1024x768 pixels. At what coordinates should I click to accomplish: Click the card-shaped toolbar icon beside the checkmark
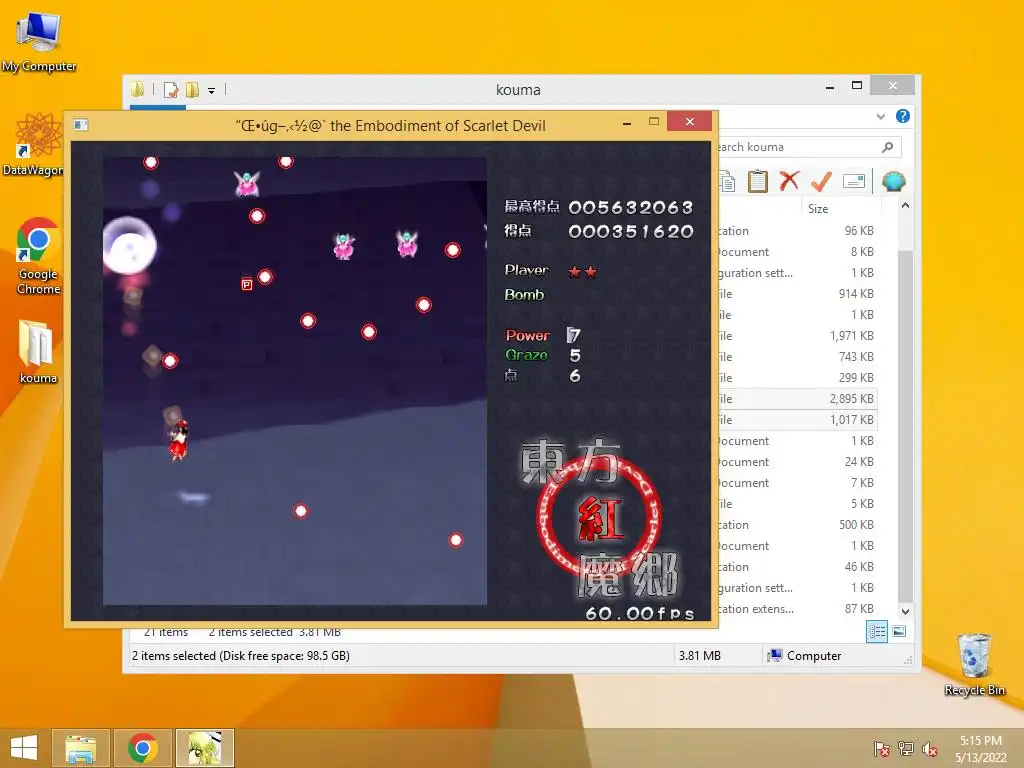click(x=854, y=181)
